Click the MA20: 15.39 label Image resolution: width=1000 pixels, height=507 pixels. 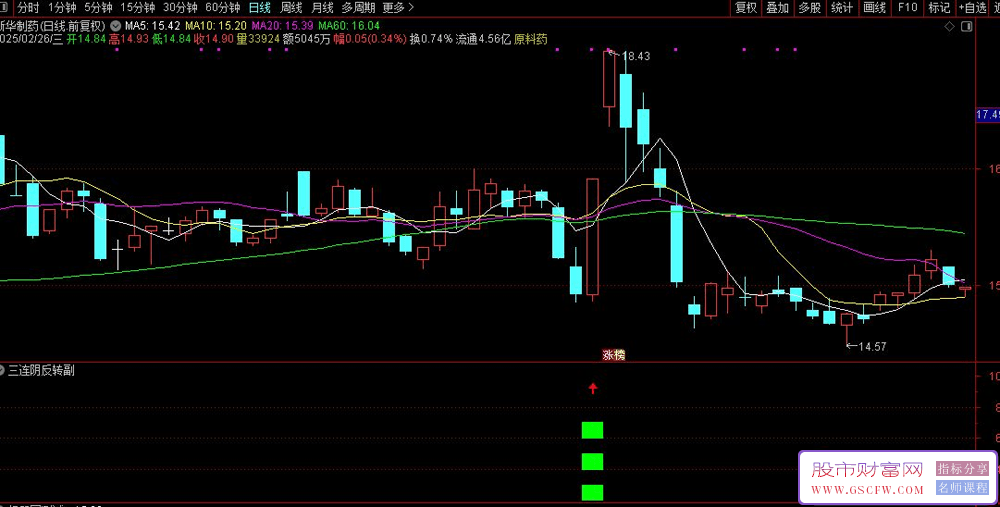[x=283, y=26]
